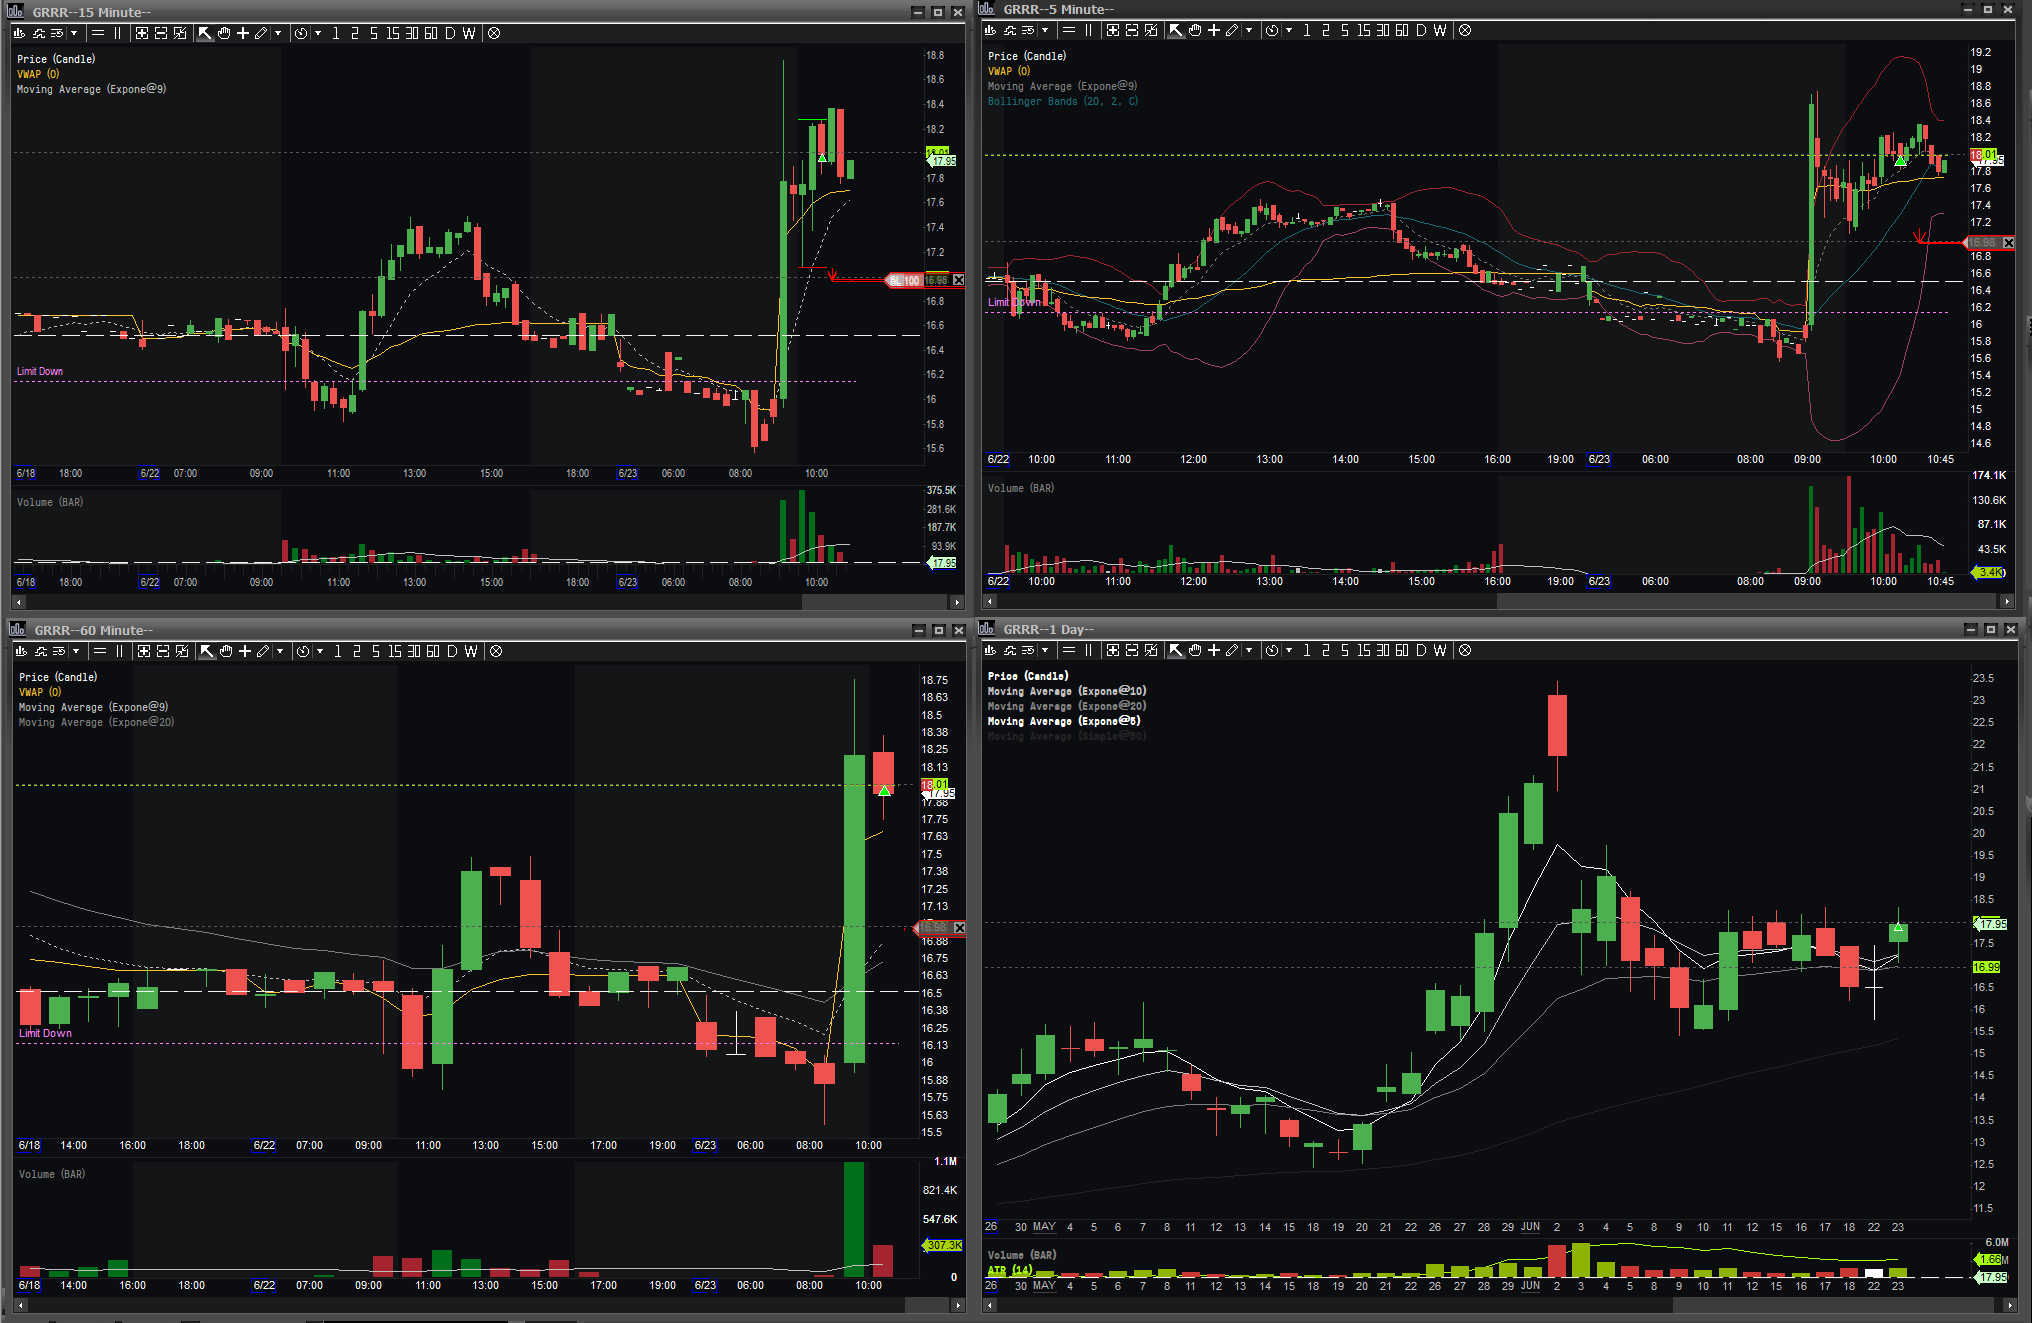Open study list icon in 5 Minute toolbar

click(1028, 30)
